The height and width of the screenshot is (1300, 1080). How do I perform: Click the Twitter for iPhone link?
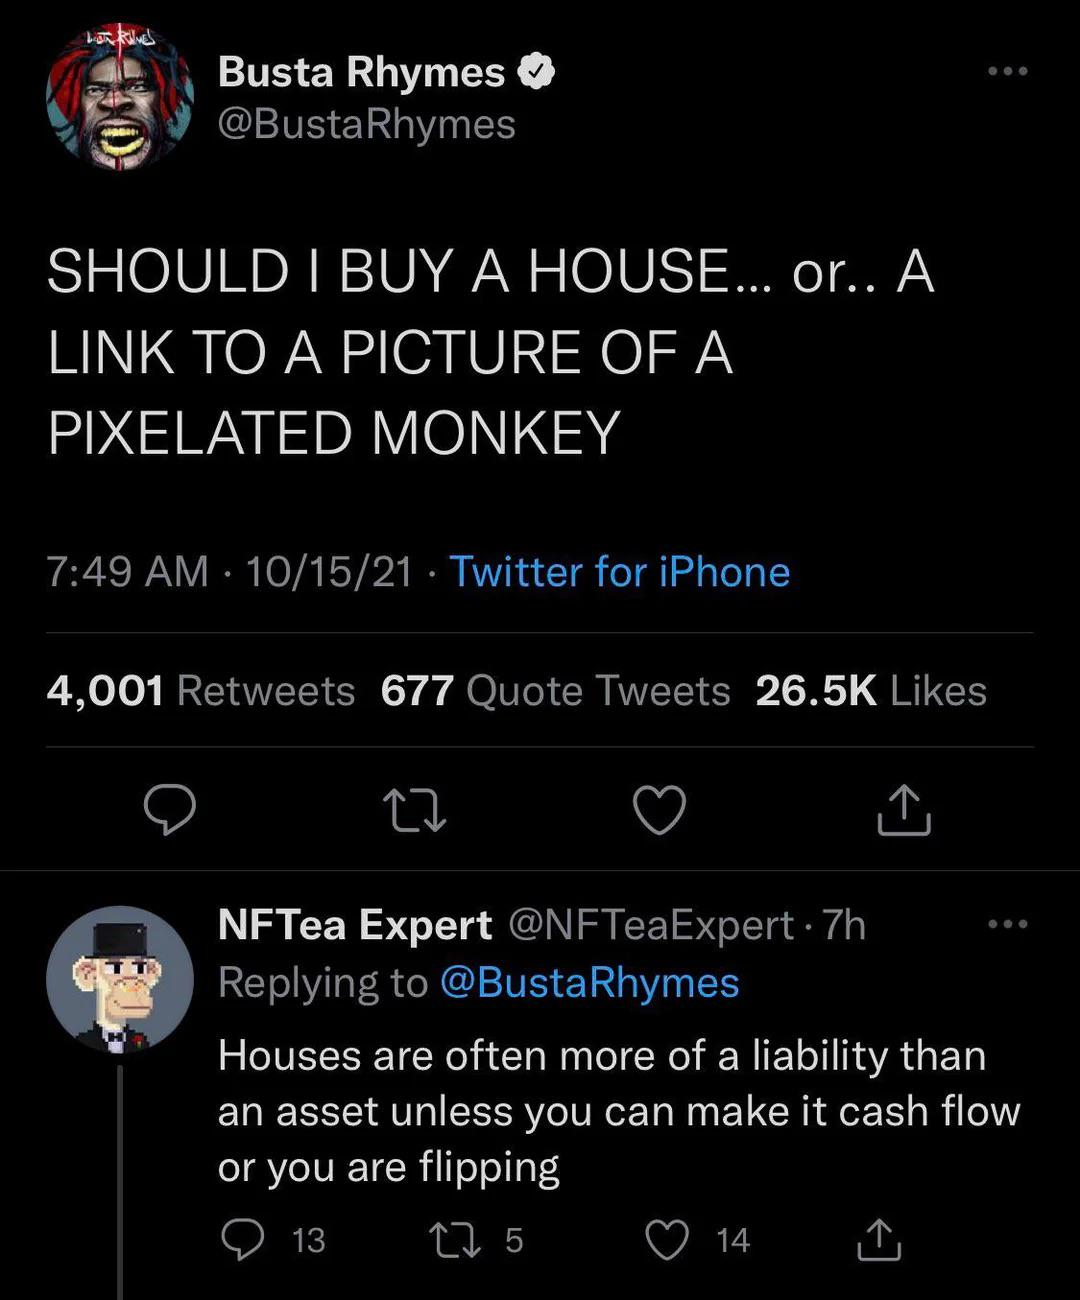click(x=620, y=572)
